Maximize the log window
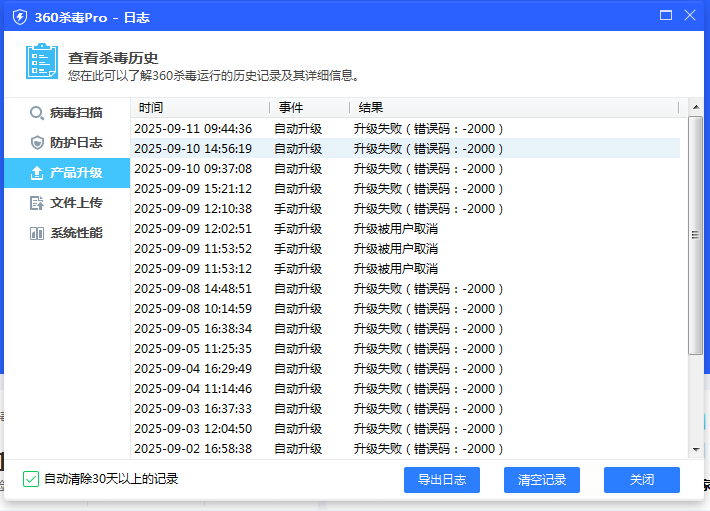This screenshot has width=710, height=511. [666, 15]
